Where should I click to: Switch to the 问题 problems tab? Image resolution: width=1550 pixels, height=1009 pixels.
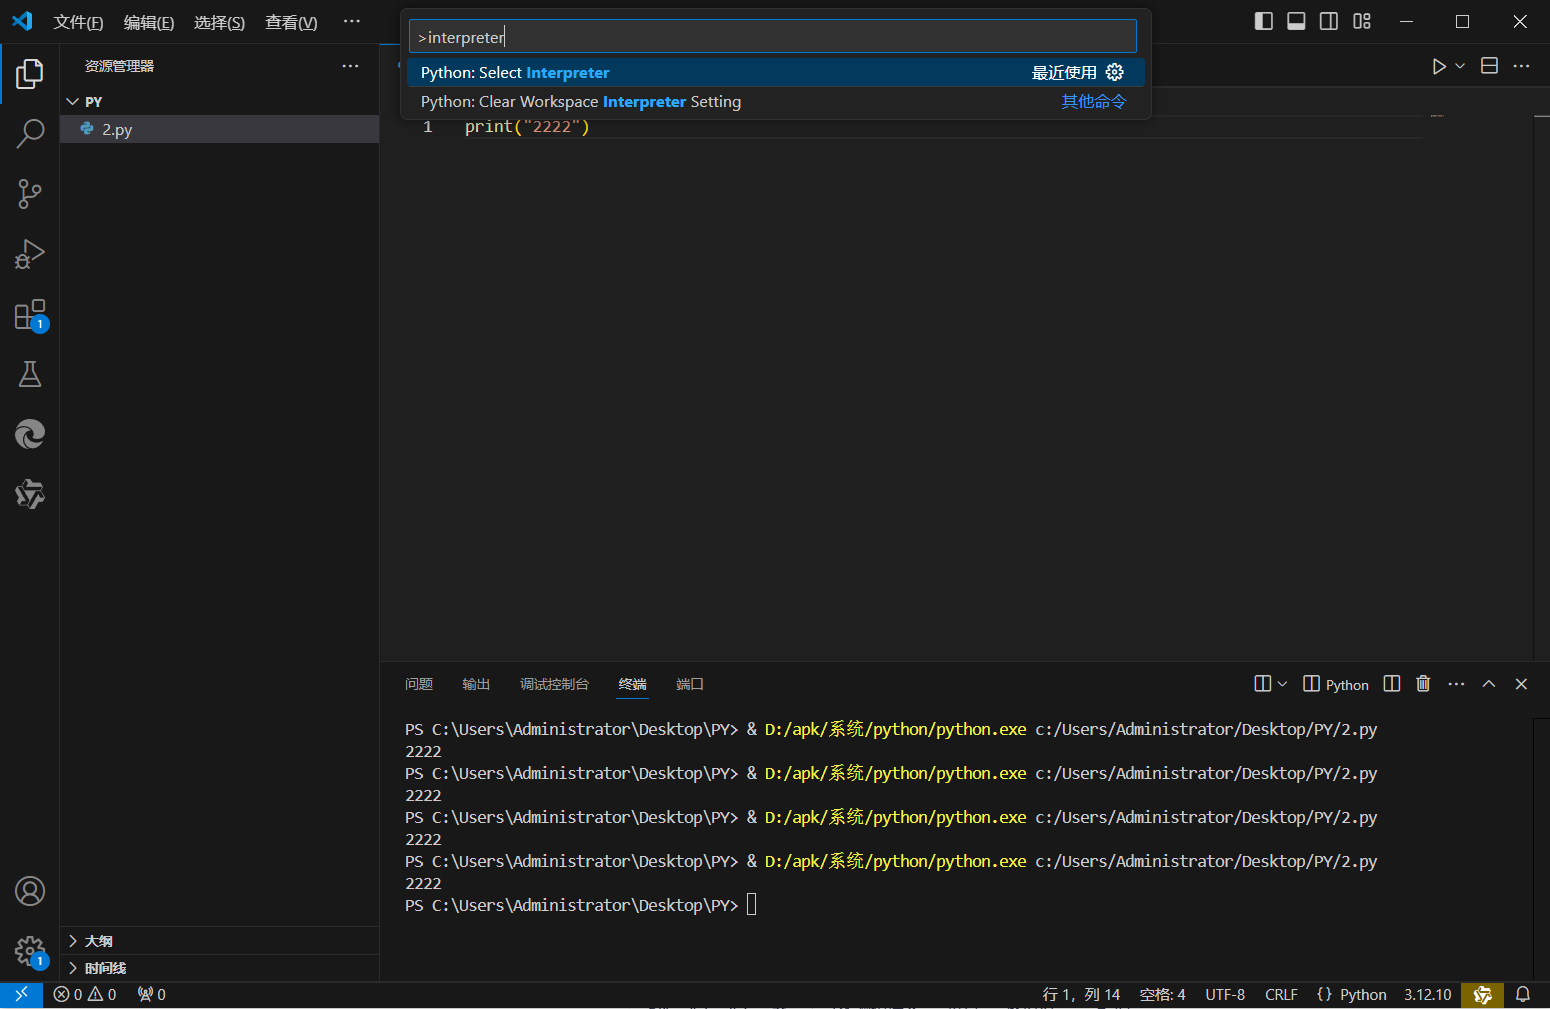point(419,684)
